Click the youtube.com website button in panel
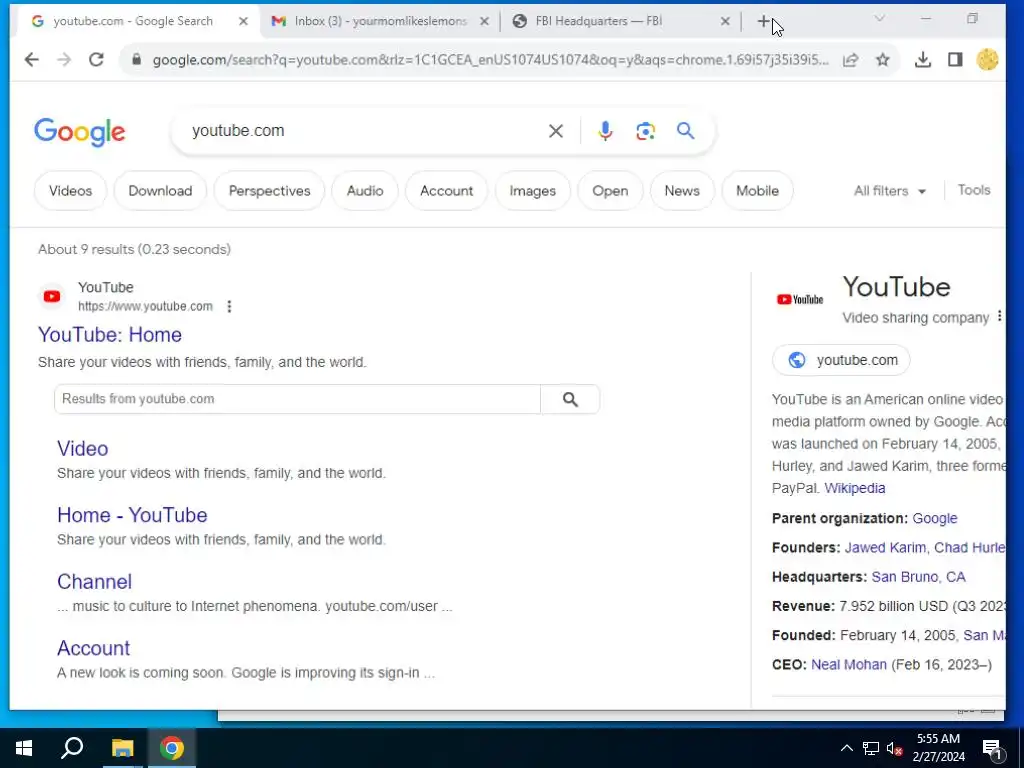1024x768 pixels. [841, 360]
